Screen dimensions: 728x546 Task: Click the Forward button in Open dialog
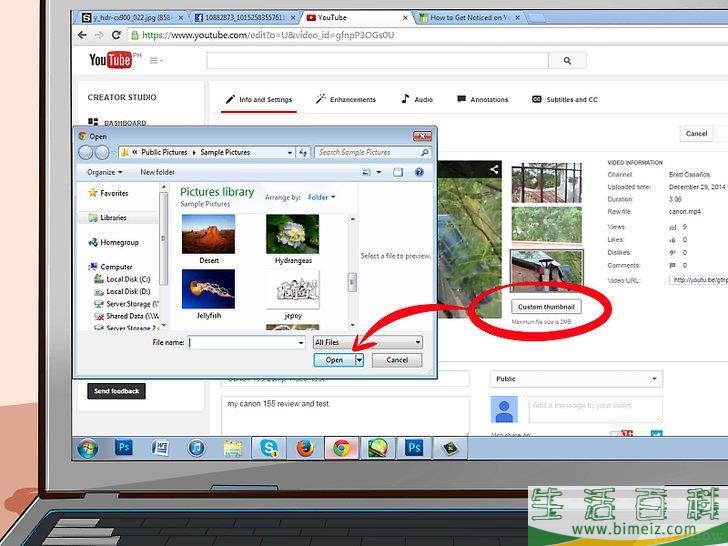click(102, 152)
